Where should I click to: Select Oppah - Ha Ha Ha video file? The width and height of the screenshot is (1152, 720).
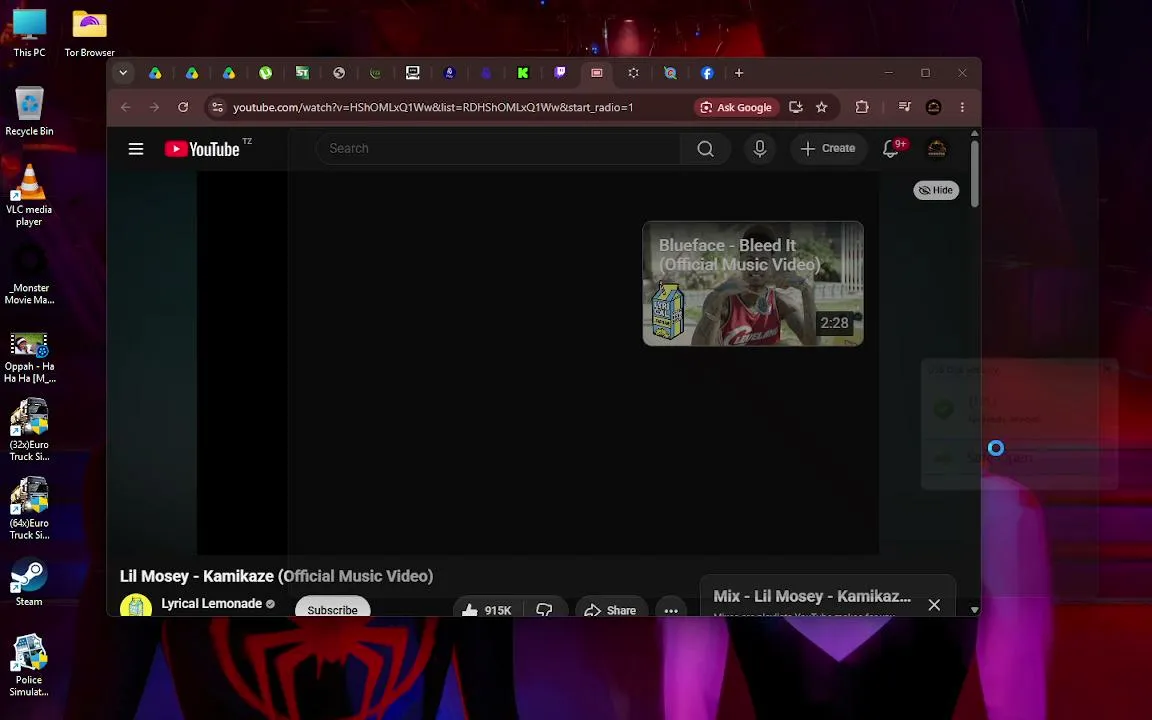click(x=29, y=358)
